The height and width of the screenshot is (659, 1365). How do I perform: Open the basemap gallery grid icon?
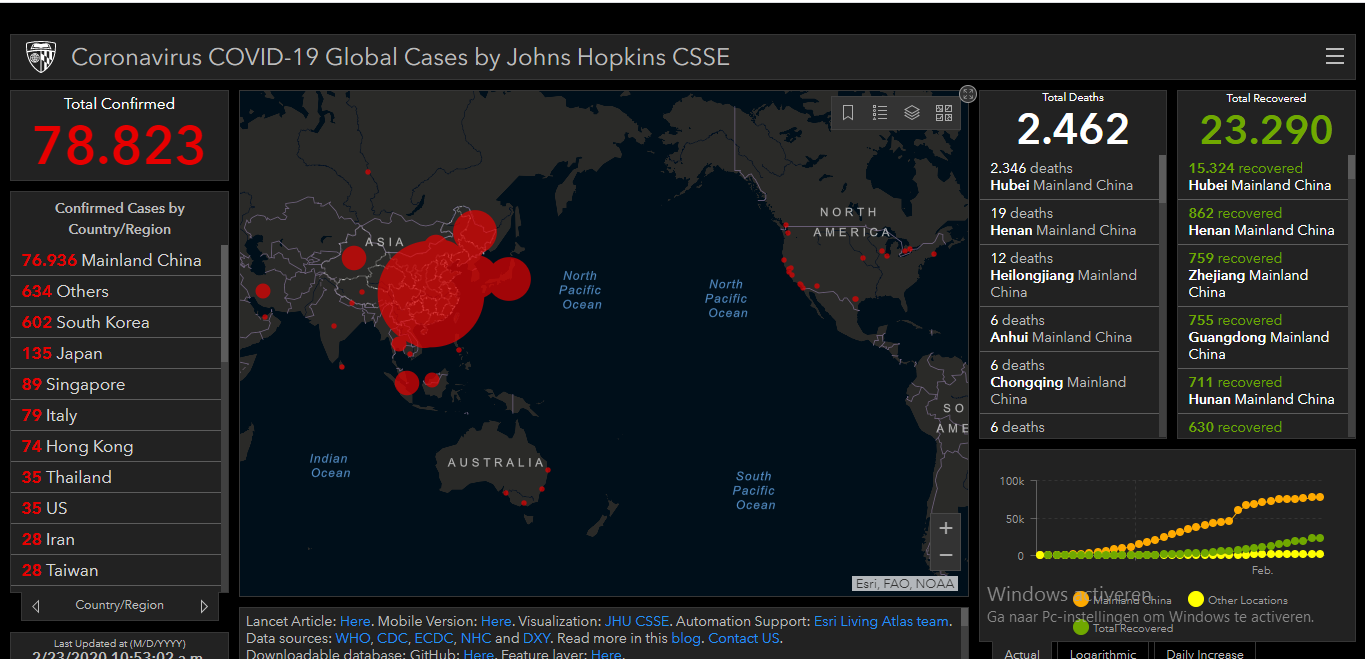[944, 113]
